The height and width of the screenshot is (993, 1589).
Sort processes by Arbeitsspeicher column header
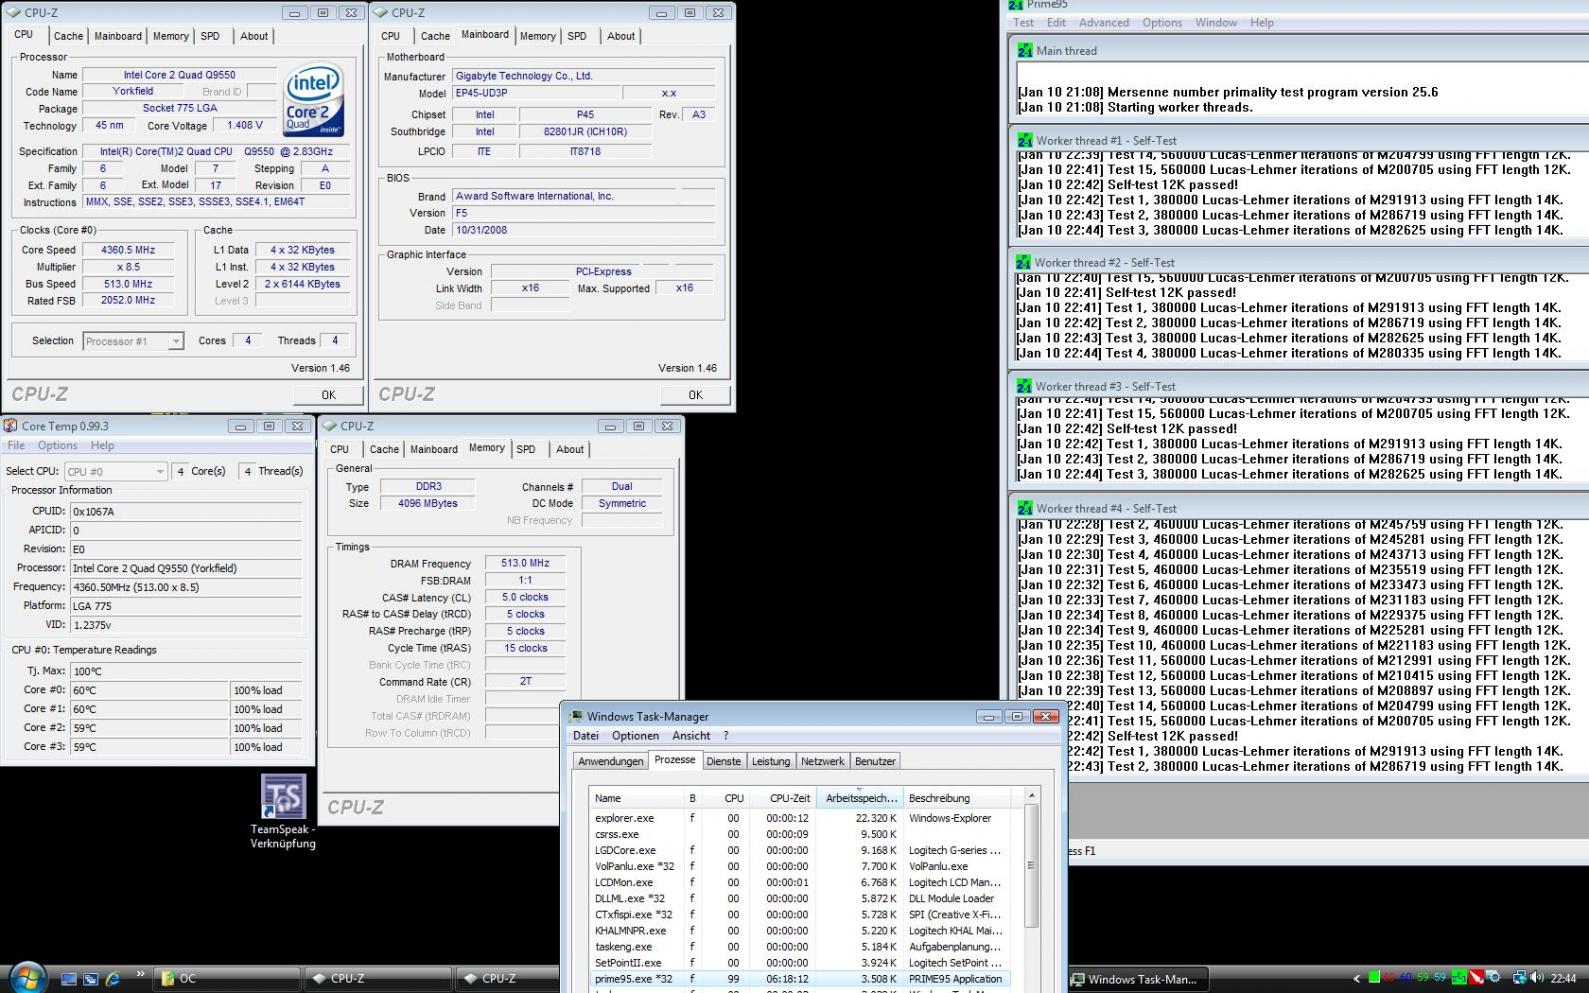(860, 798)
